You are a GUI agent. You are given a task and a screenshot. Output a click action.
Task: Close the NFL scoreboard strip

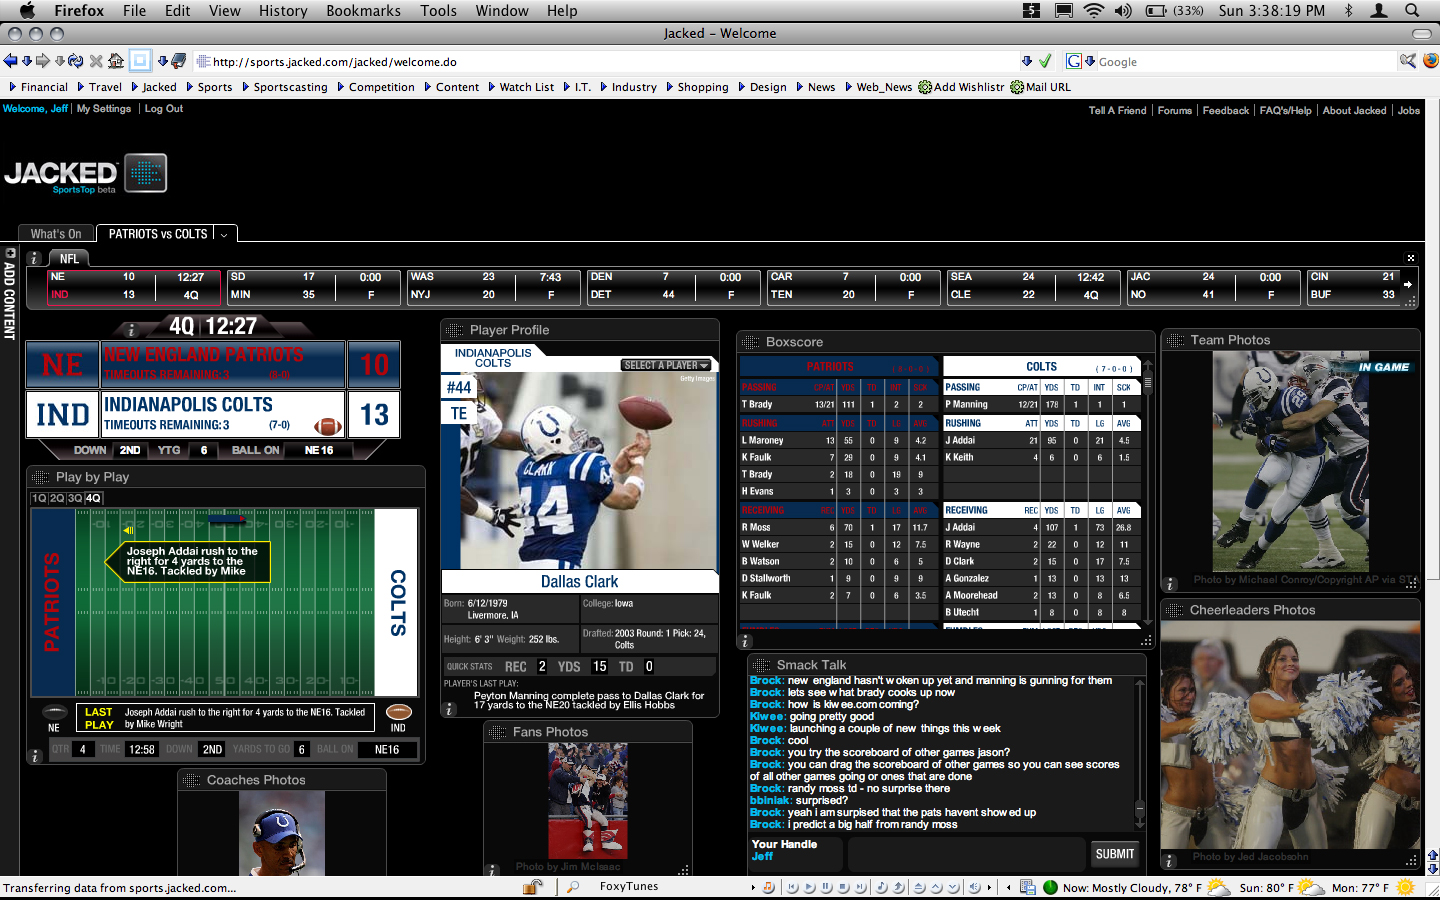tap(1411, 258)
